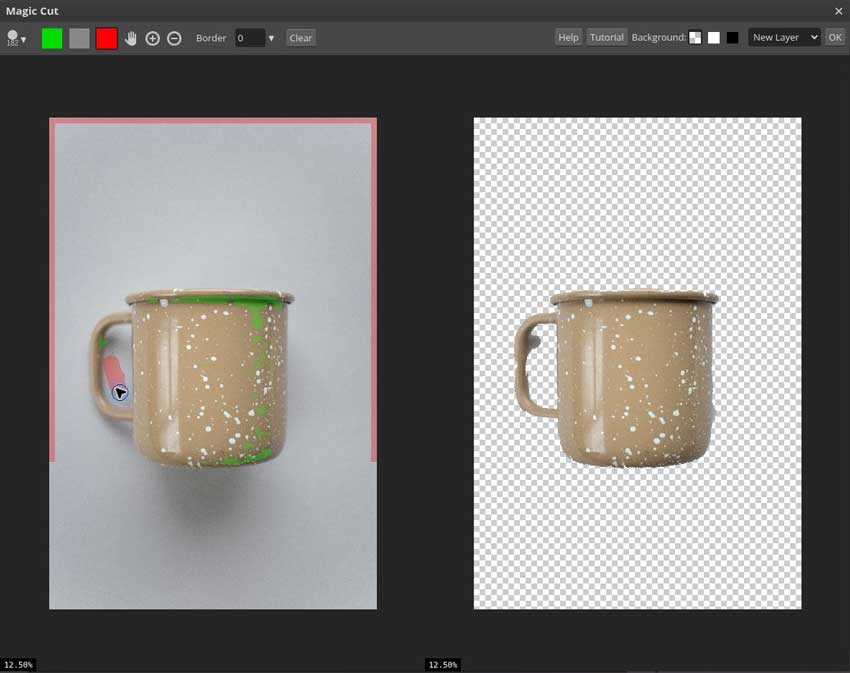The image size is (850, 673).
Task: Zoom out with the minus magnifier
Action: point(174,39)
